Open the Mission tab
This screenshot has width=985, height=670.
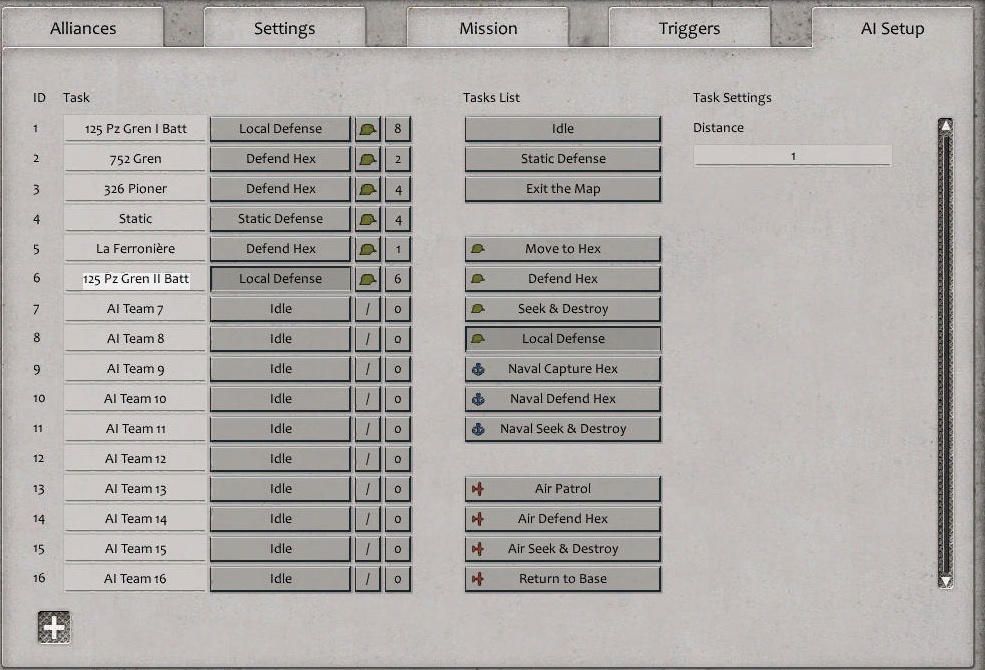[x=488, y=28]
